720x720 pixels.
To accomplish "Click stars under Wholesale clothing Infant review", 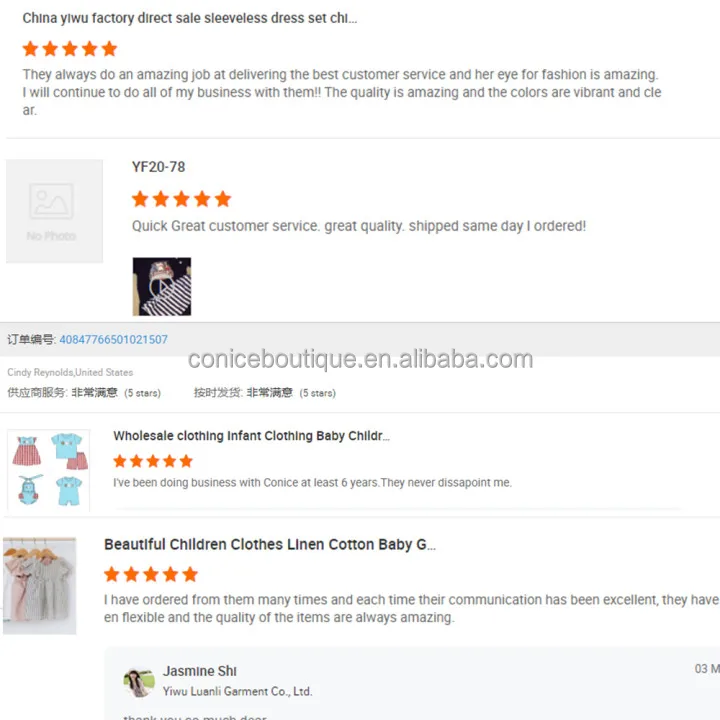I will 153,461.
